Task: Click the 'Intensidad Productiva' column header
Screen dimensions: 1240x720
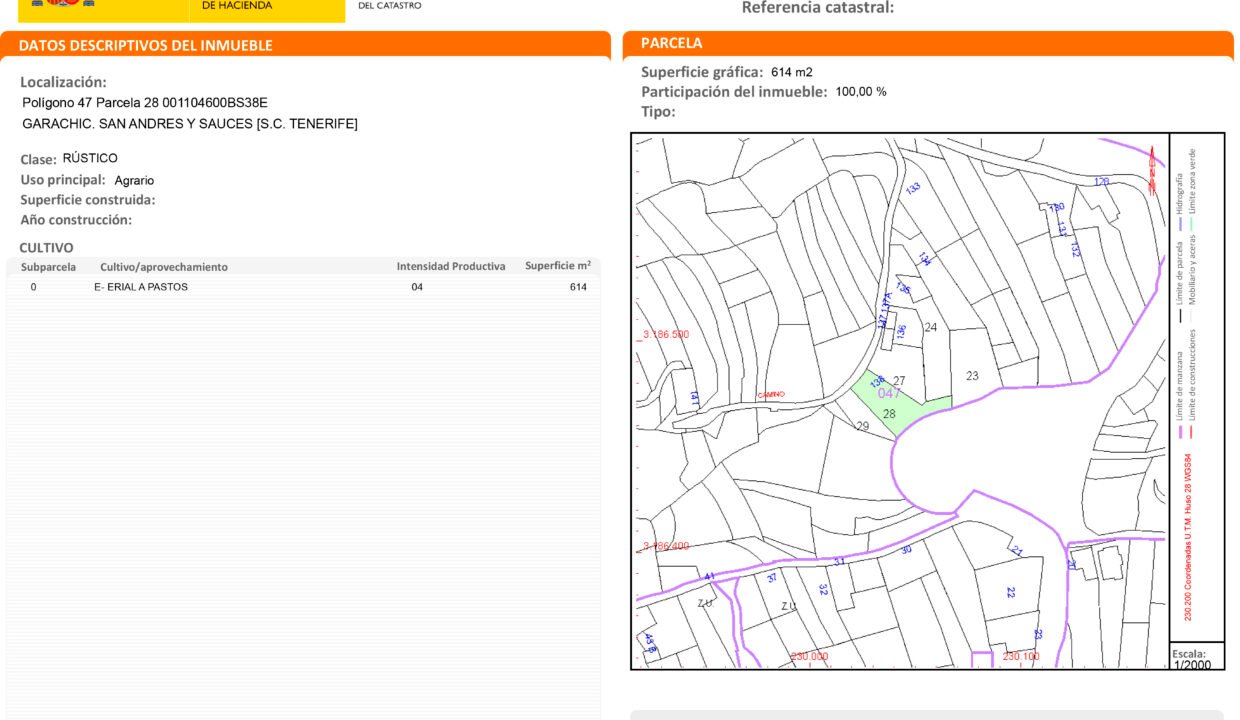Action: [x=451, y=267]
